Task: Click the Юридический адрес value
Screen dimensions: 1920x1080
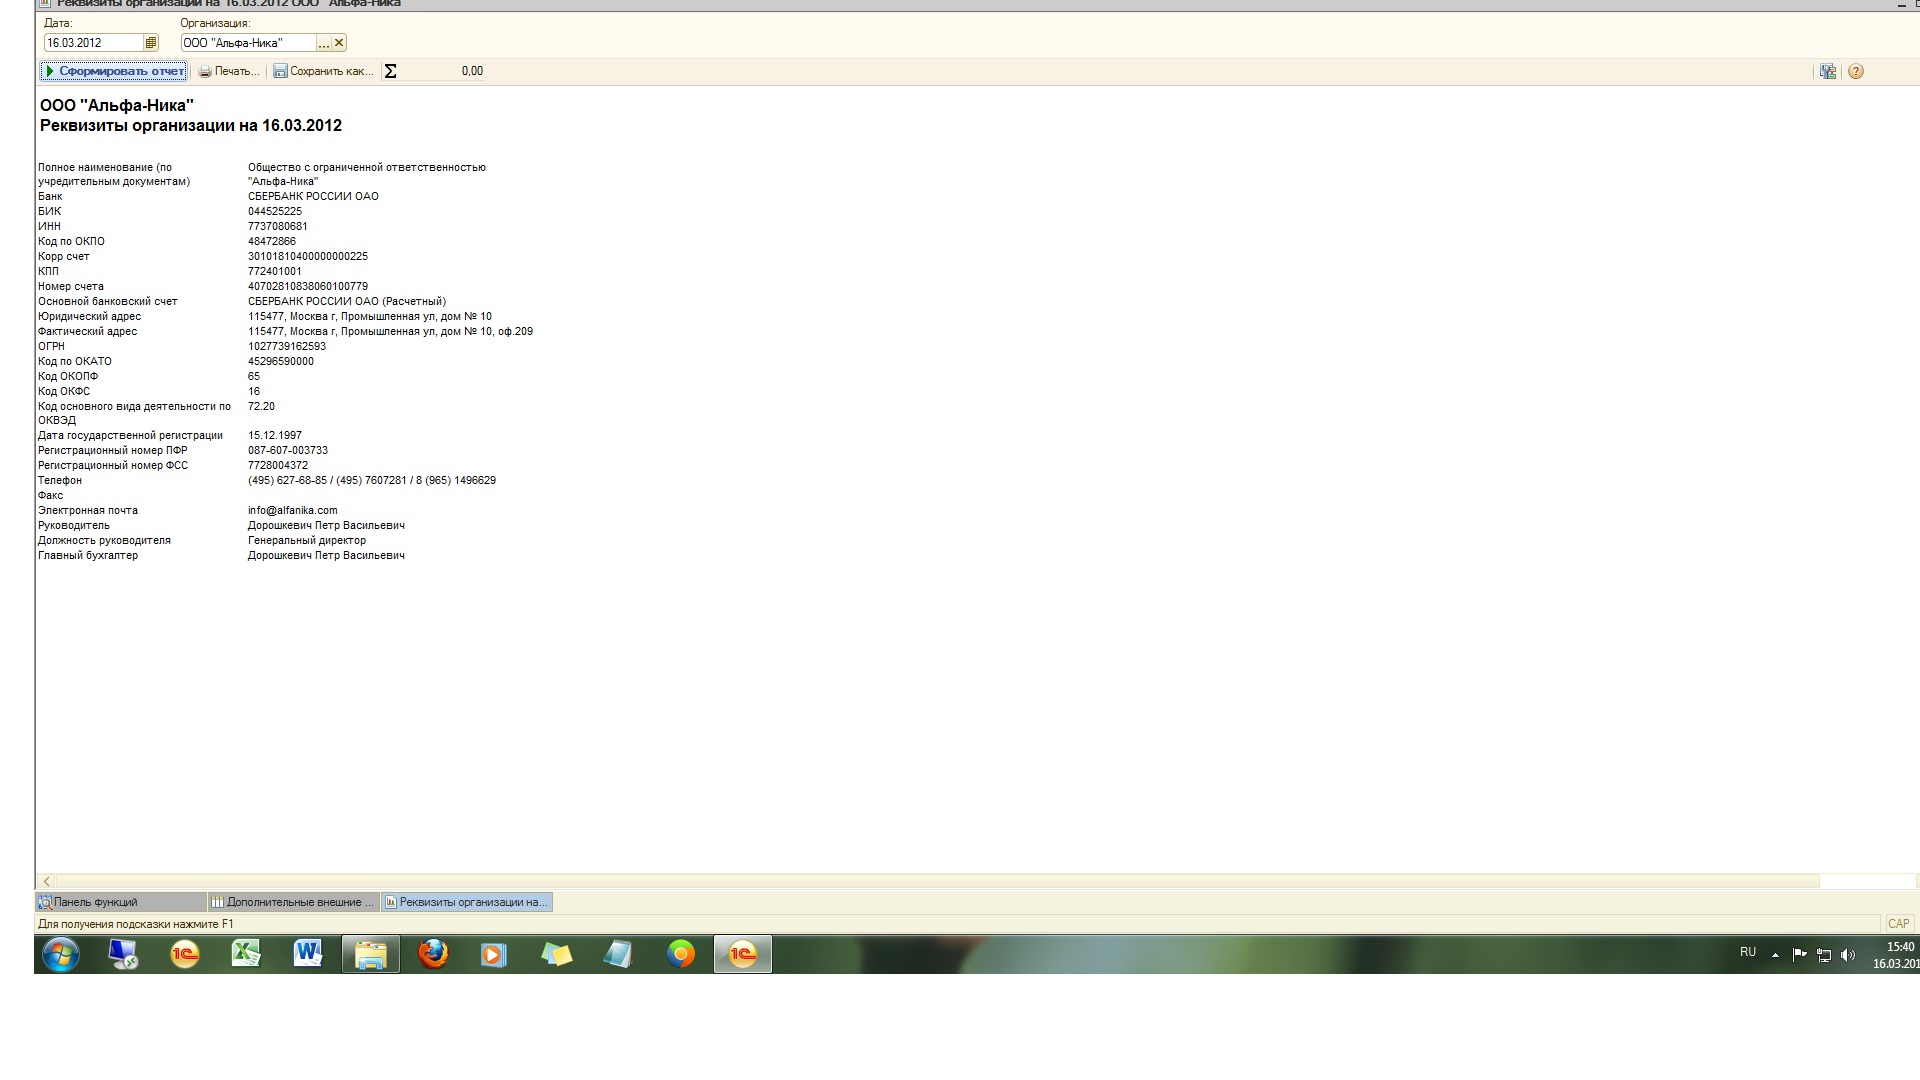Action: pyautogui.click(x=370, y=316)
